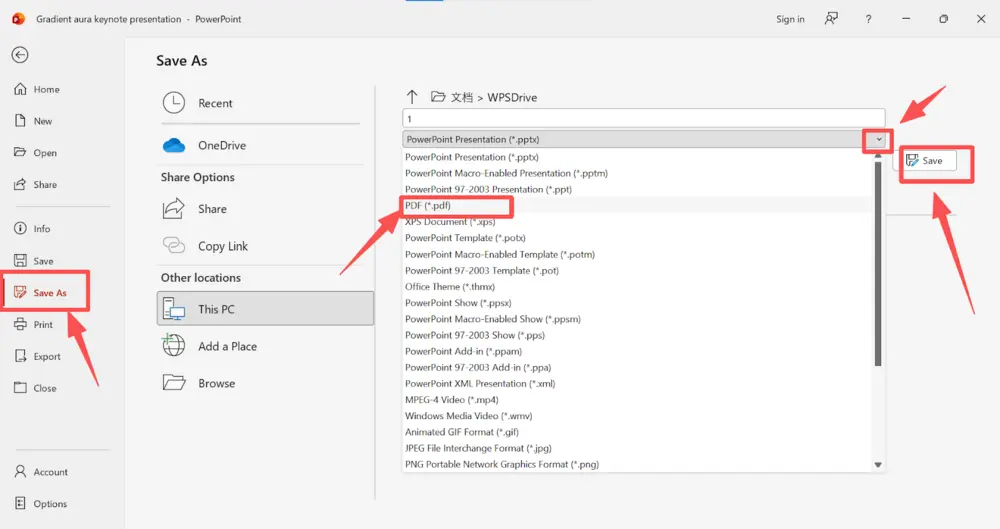Open Home in backstage sidebar
Screen dimensions: 1000x529
click(x=37, y=89)
